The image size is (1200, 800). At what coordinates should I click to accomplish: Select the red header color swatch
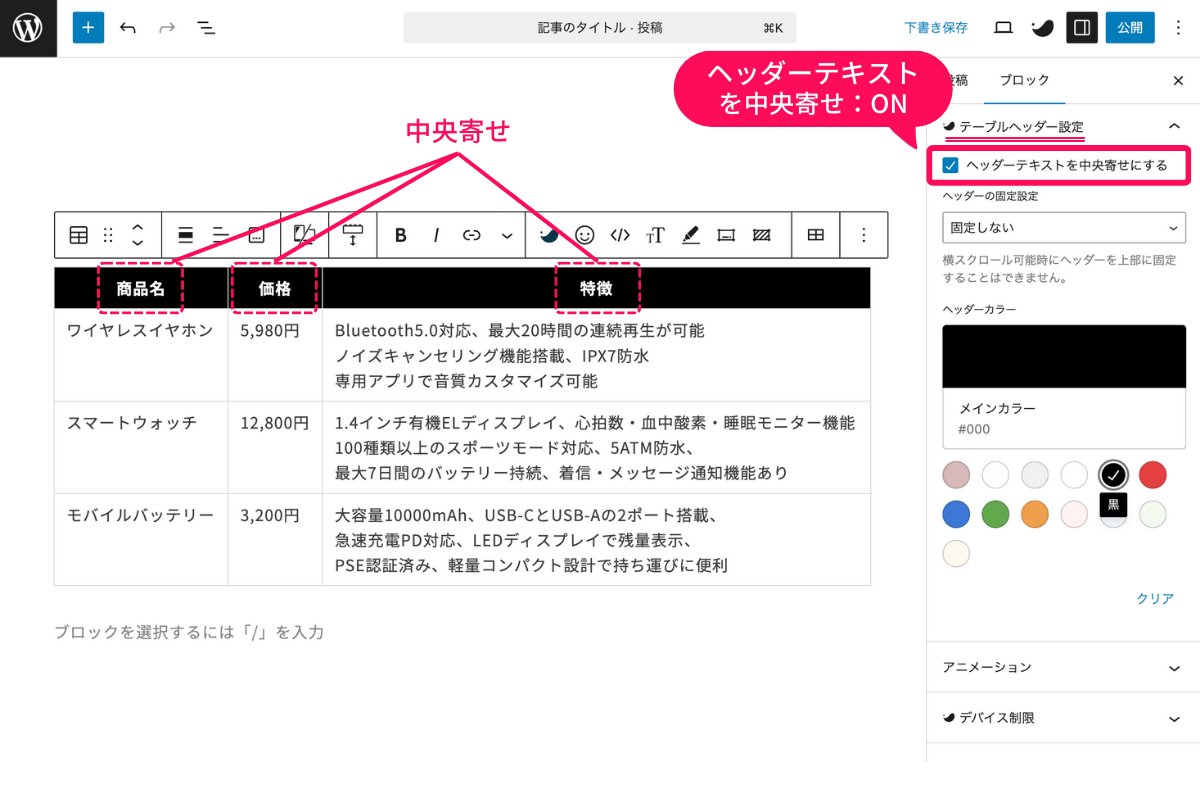point(1152,475)
